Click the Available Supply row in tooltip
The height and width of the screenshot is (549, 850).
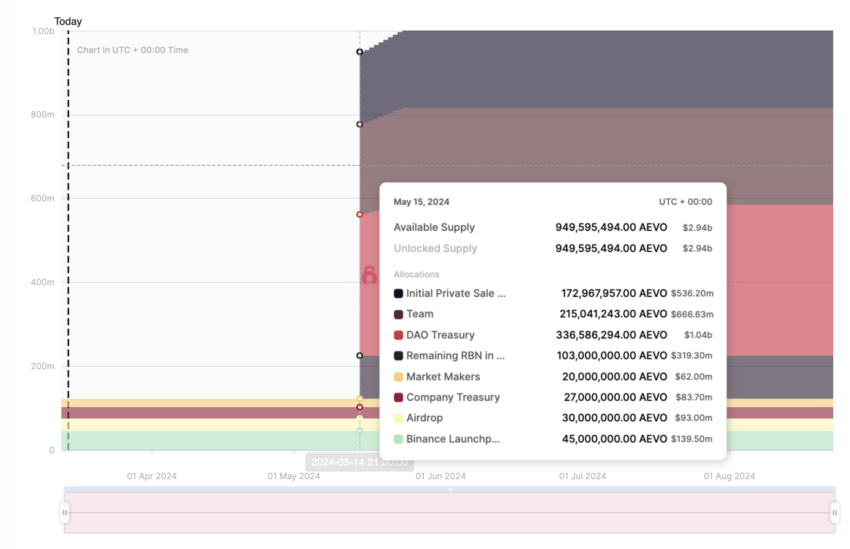coord(553,227)
